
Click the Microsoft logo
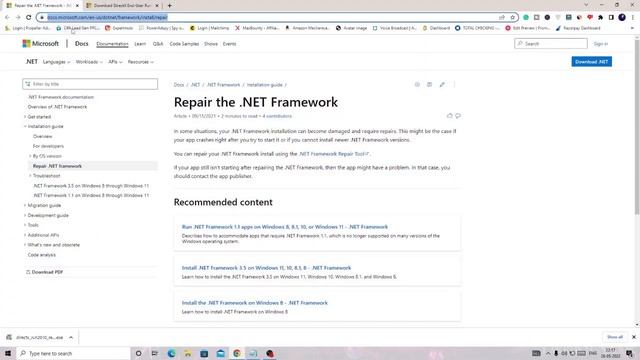pos(40,43)
